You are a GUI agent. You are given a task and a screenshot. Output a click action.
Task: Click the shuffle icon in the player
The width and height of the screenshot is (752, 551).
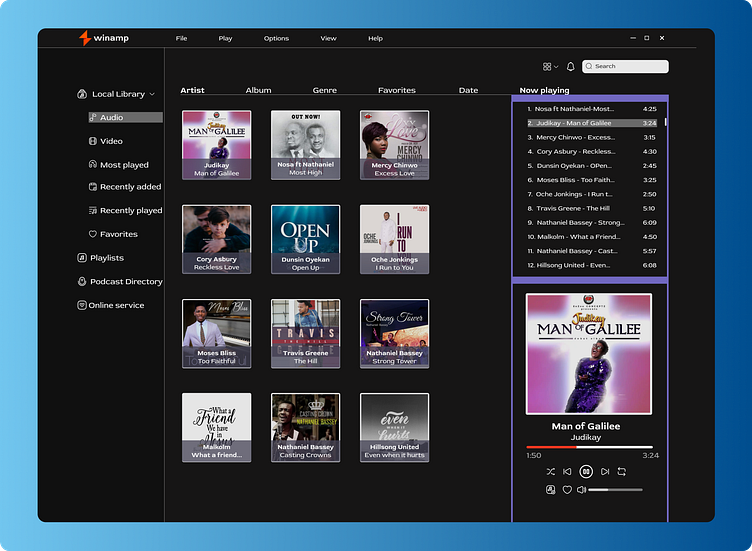tap(551, 471)
